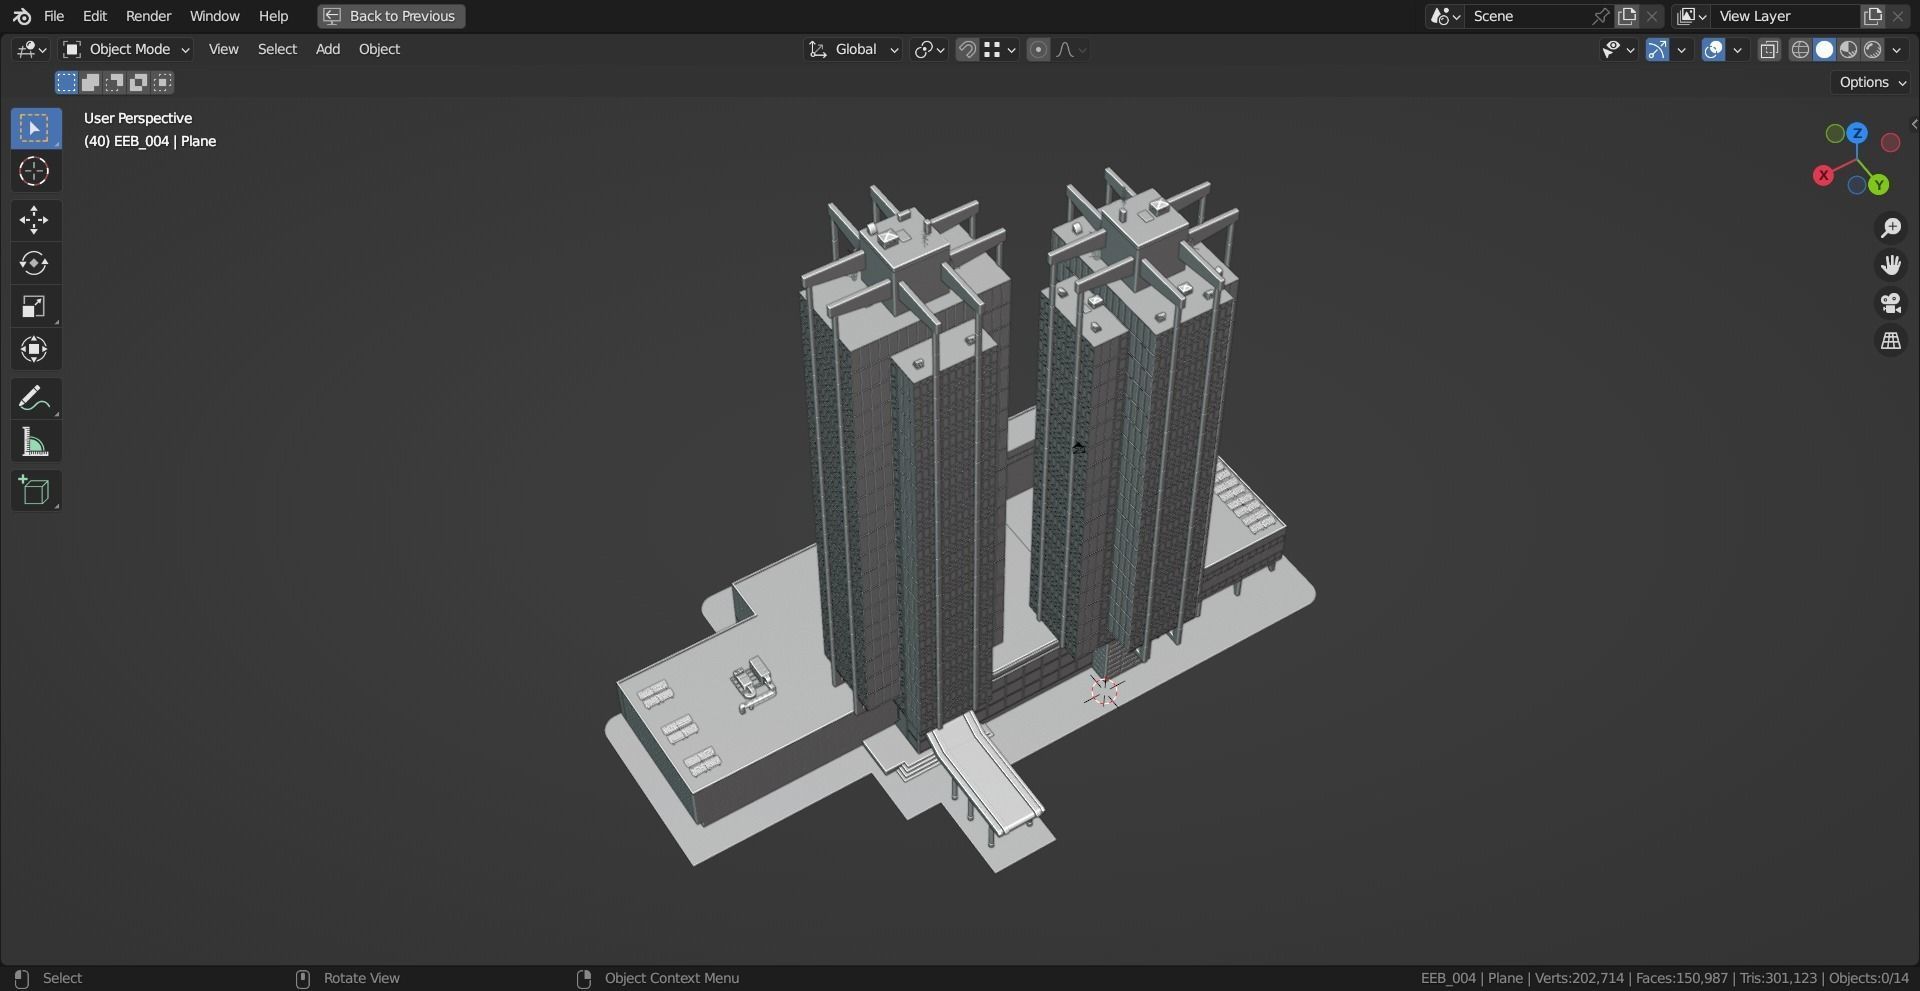Open proportional falloff dropdown
This screenshot has width=1920, height=991.
(1071, 49)
